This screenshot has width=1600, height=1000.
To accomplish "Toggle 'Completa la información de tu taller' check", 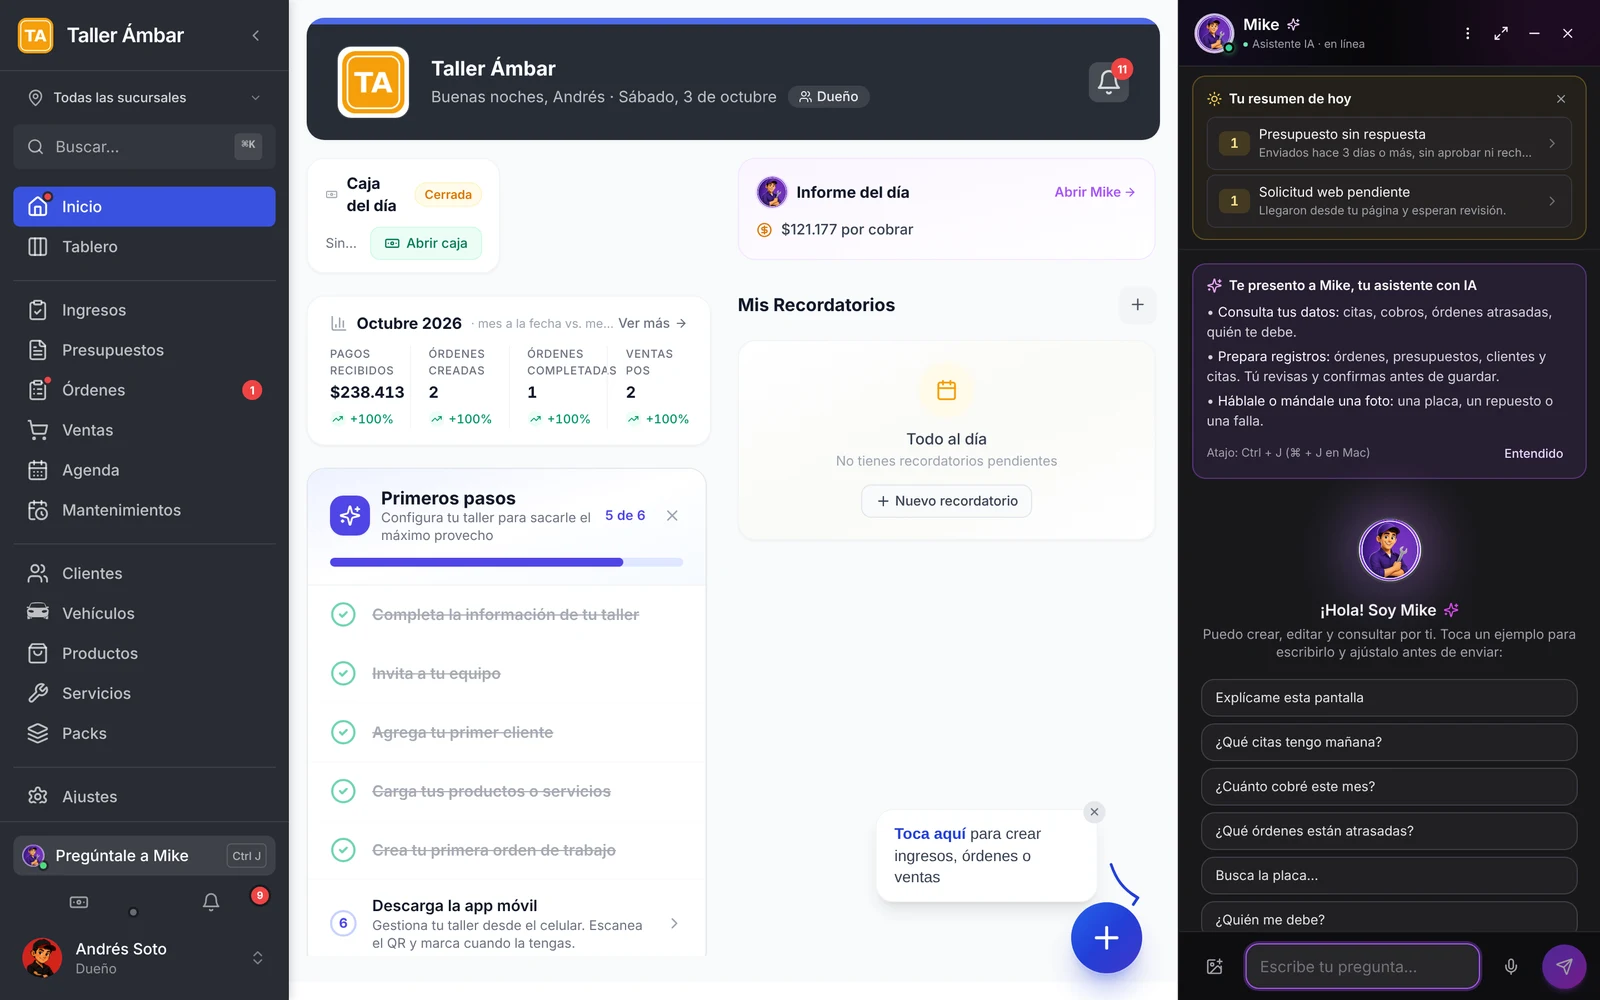I will click(x=343, y=614).
